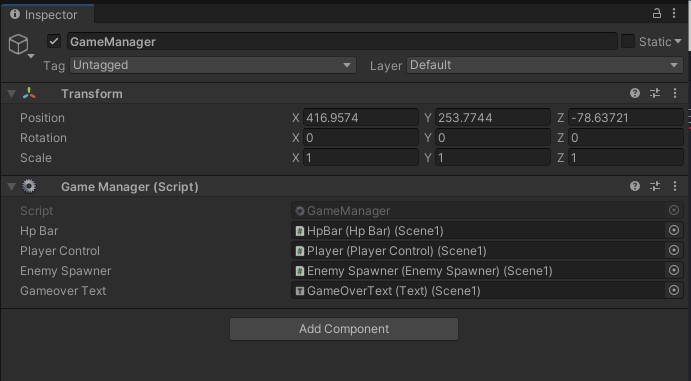Edit the GameManager object name field
Viewport: 691px width, 381px height.
coord(342,41)
